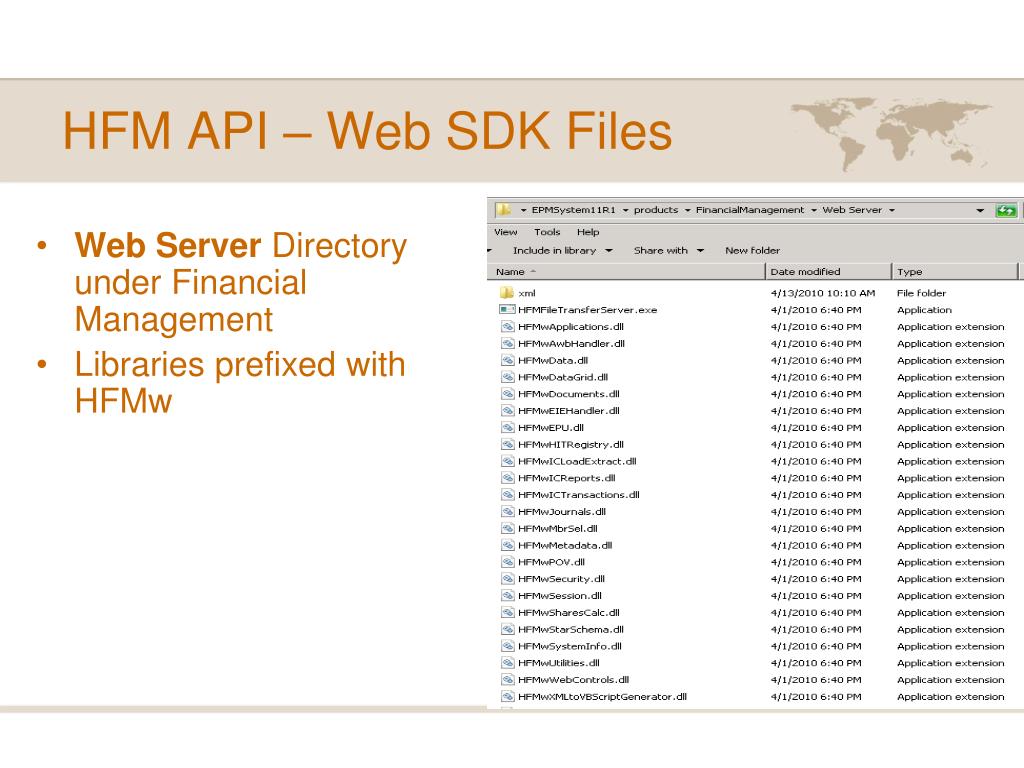This screenshot has width=1024, height=768.
Task: Expand dropdown arrow after products breadcrumb
Action: (x=687, y=210)
